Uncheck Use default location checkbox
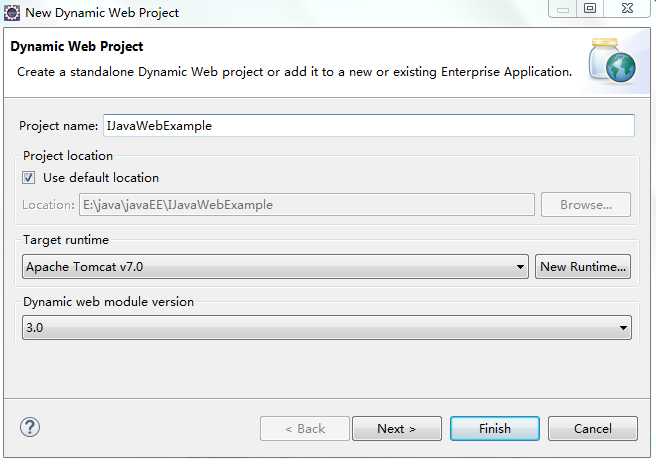Viewport: 656px width, 459px height. point(28,178)
